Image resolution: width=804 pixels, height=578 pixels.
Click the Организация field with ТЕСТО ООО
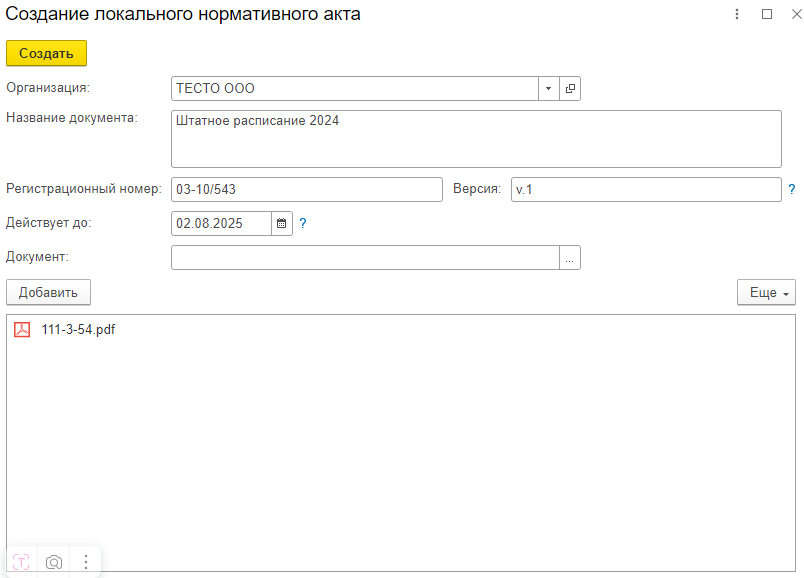355,89
